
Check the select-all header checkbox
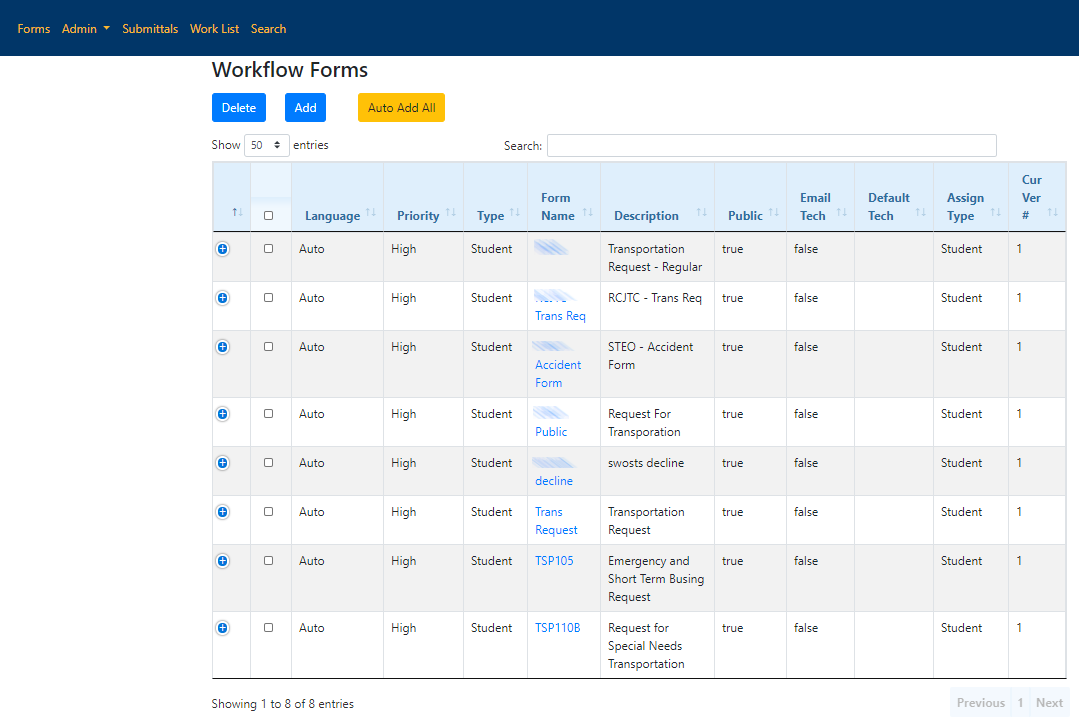(x=268, y=216)
